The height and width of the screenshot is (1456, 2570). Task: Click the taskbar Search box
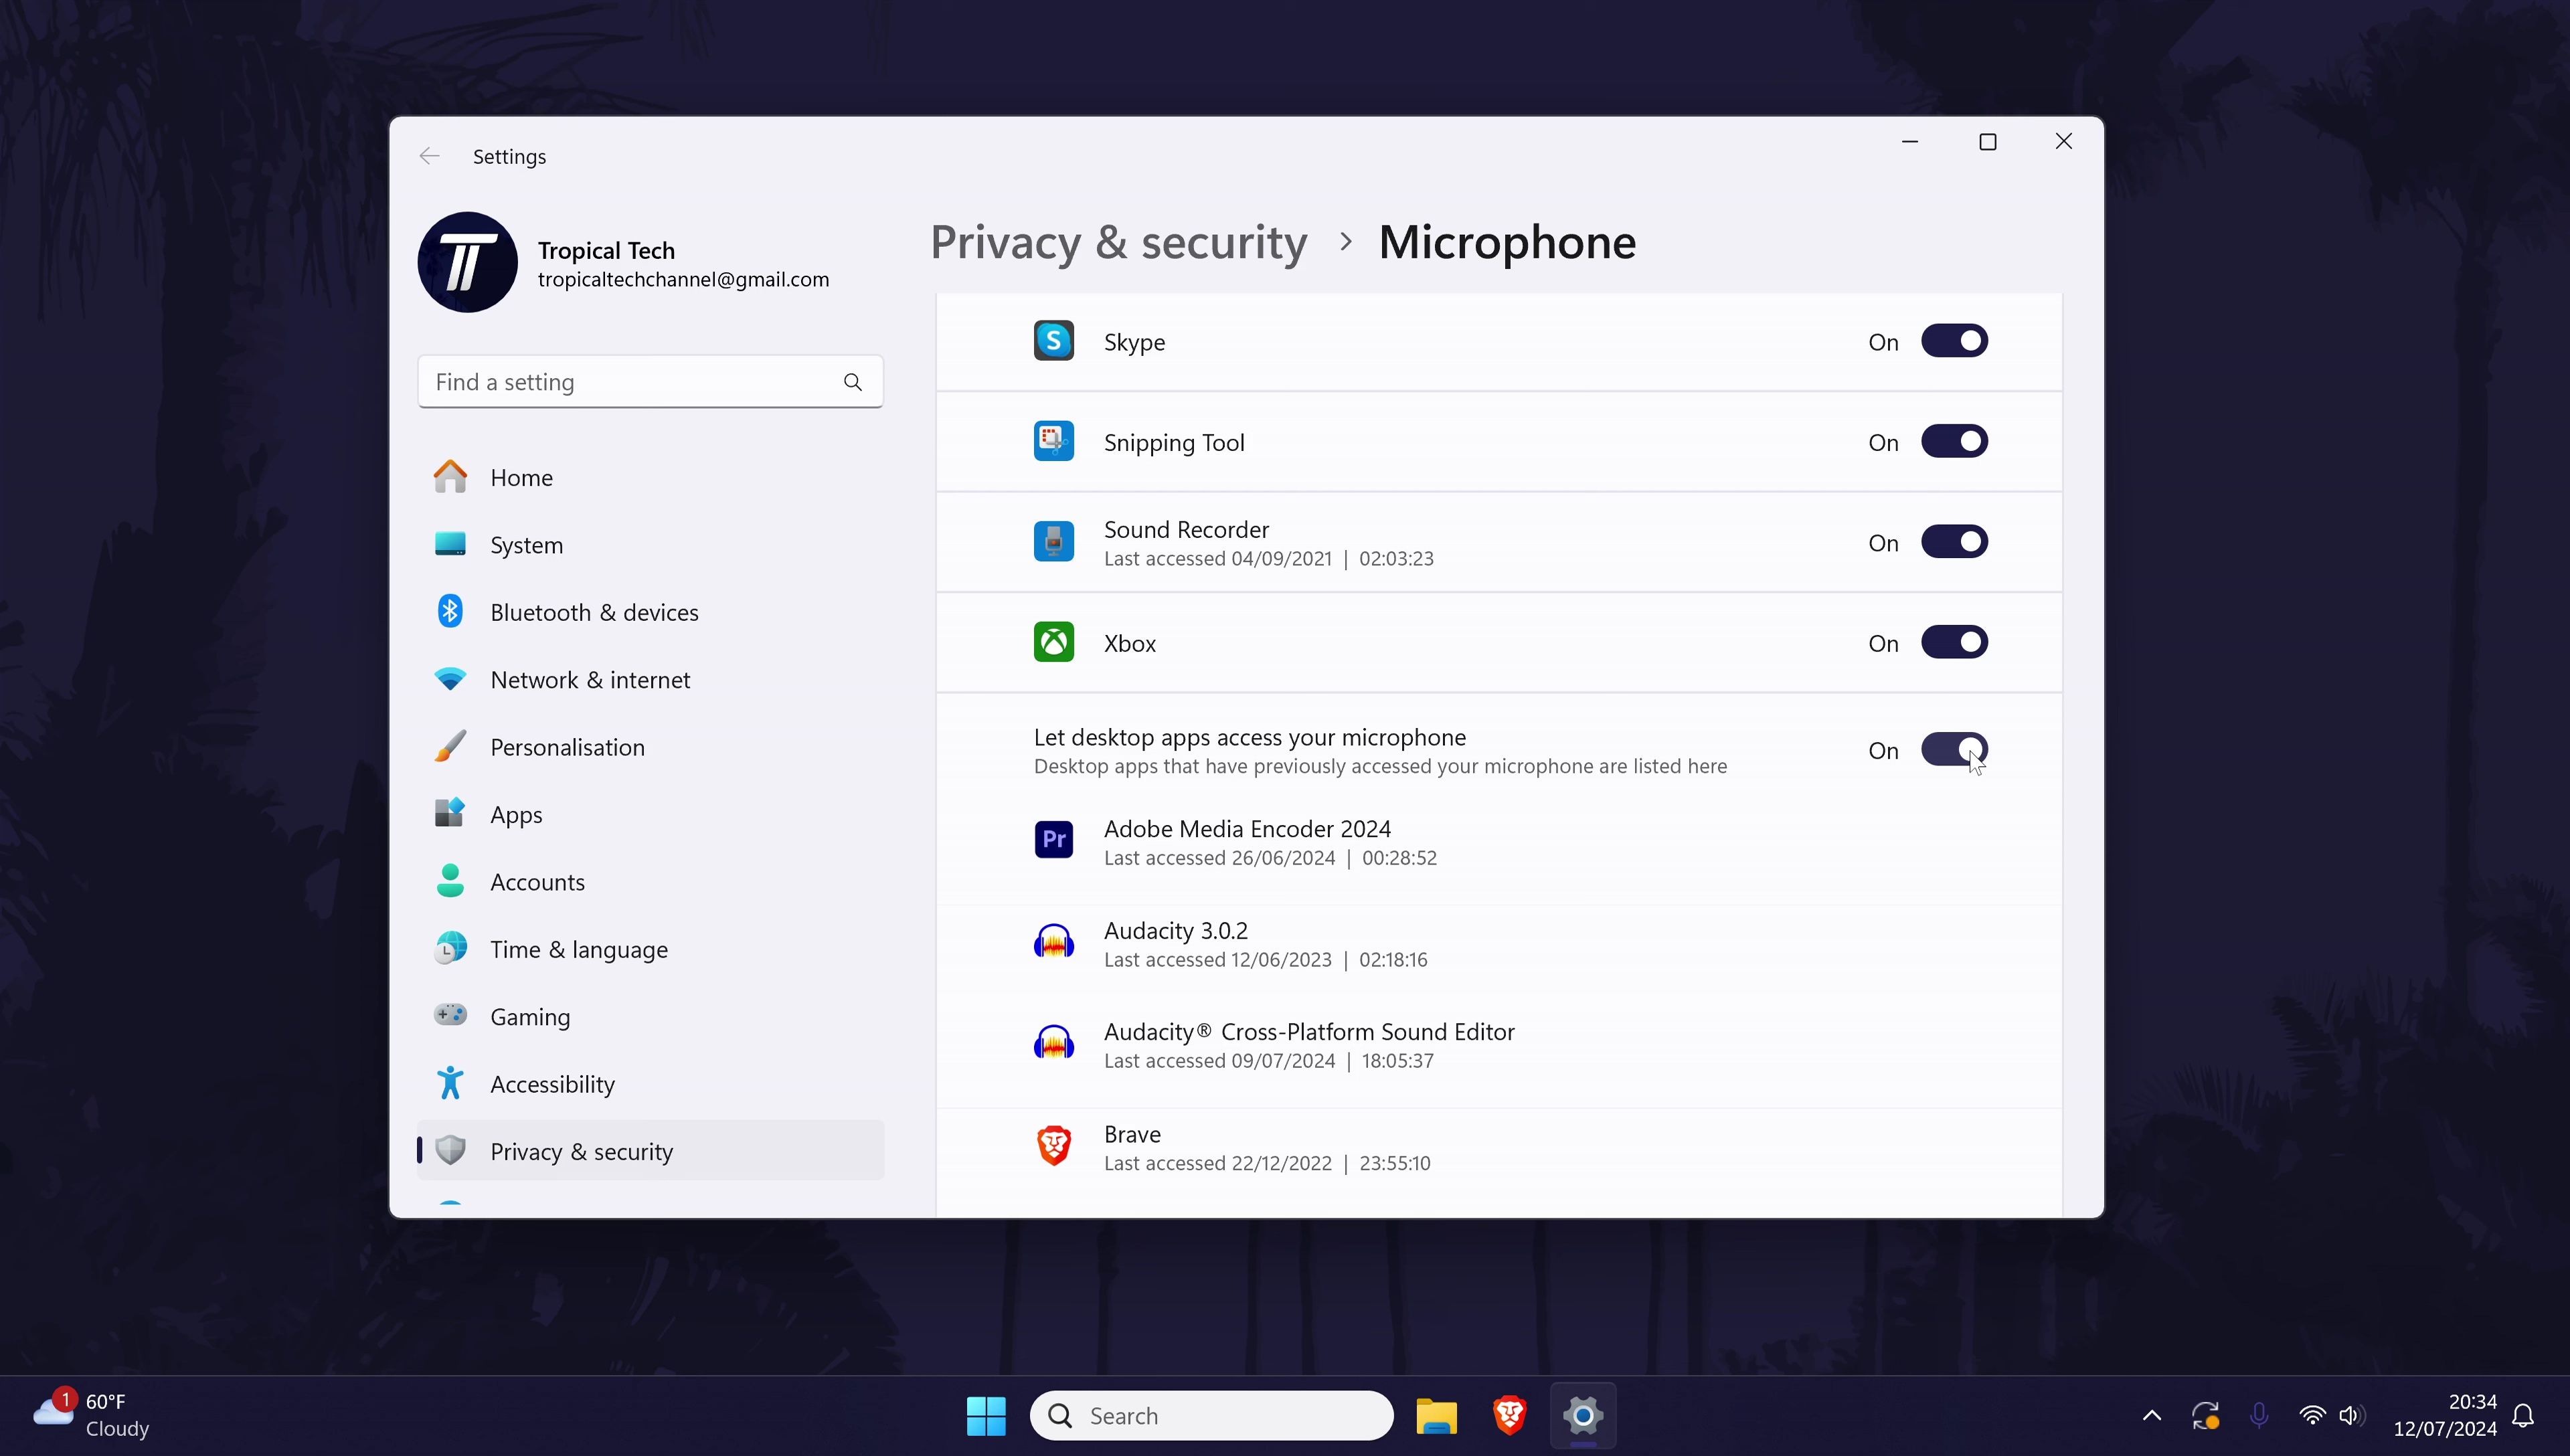(1211, 1416)
